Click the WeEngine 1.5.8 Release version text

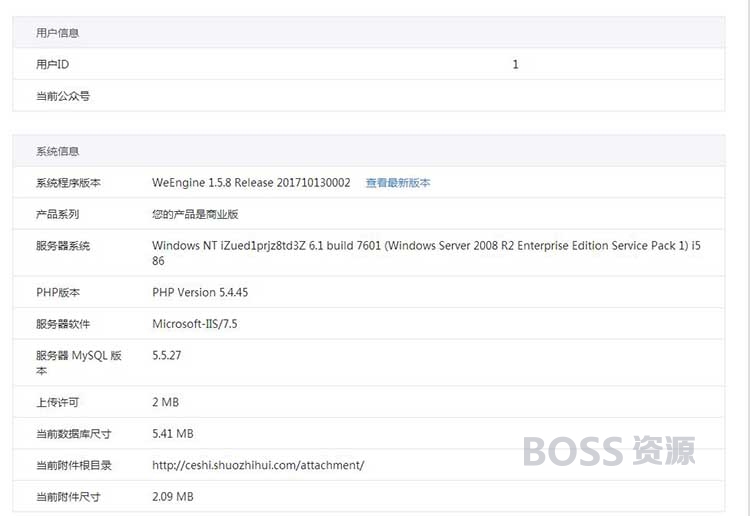coord(251,183)
